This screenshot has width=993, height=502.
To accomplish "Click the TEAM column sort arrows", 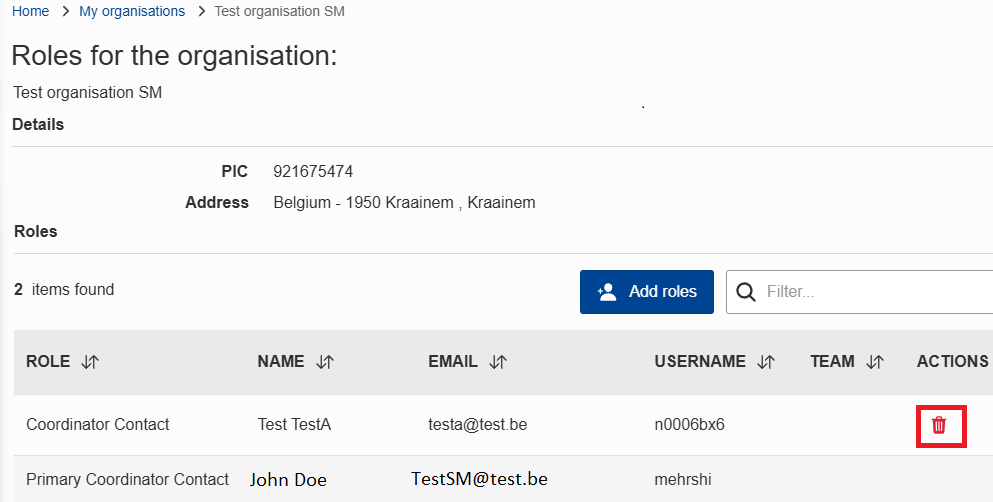I will tap(875, 362).
